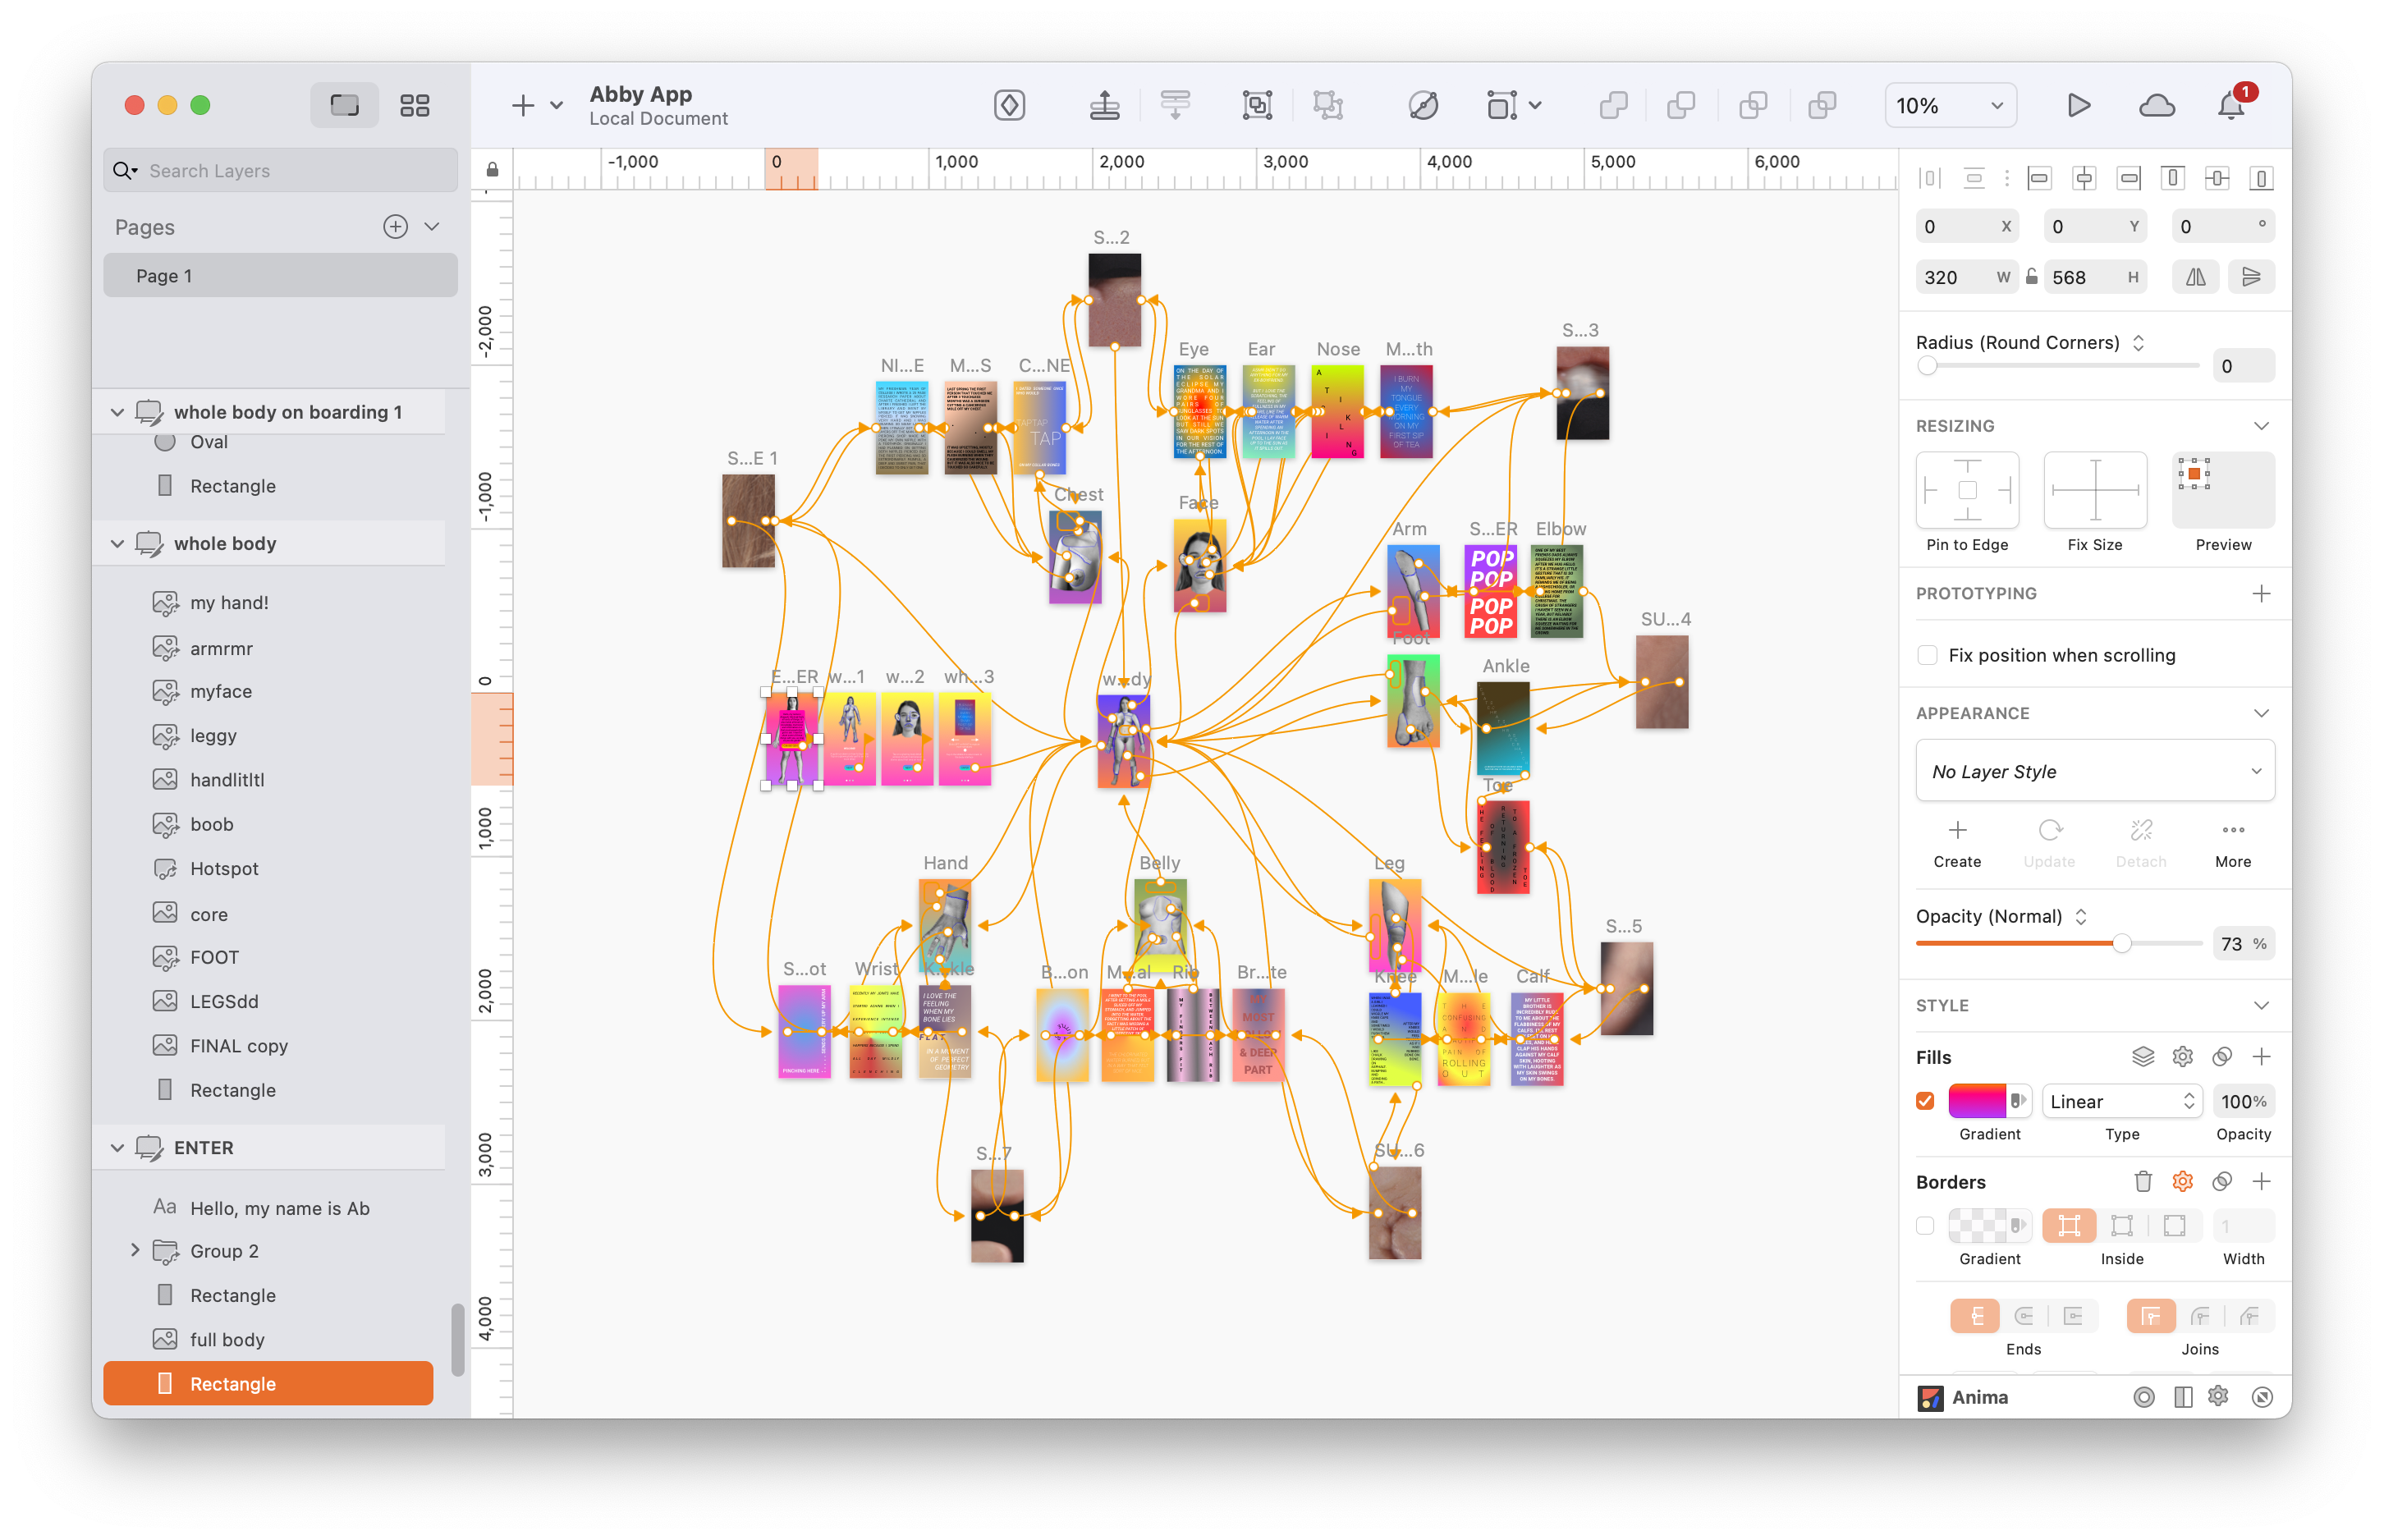
Task: Click the Union boolean operation icon
Action: tap(1613, 105)
